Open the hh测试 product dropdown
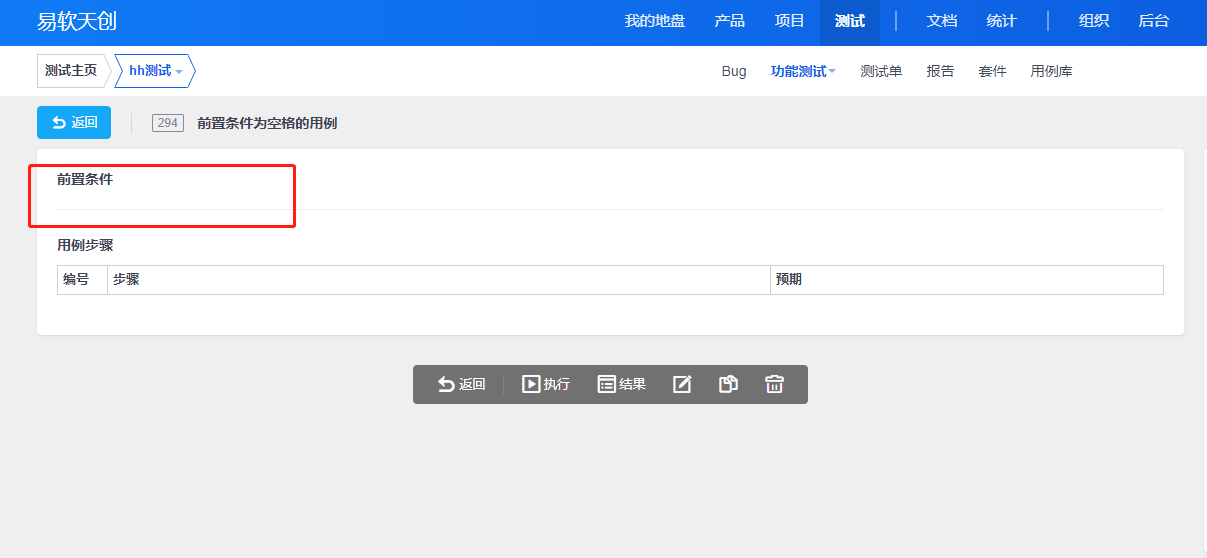 pyautogui.click(x=155, y=71)
